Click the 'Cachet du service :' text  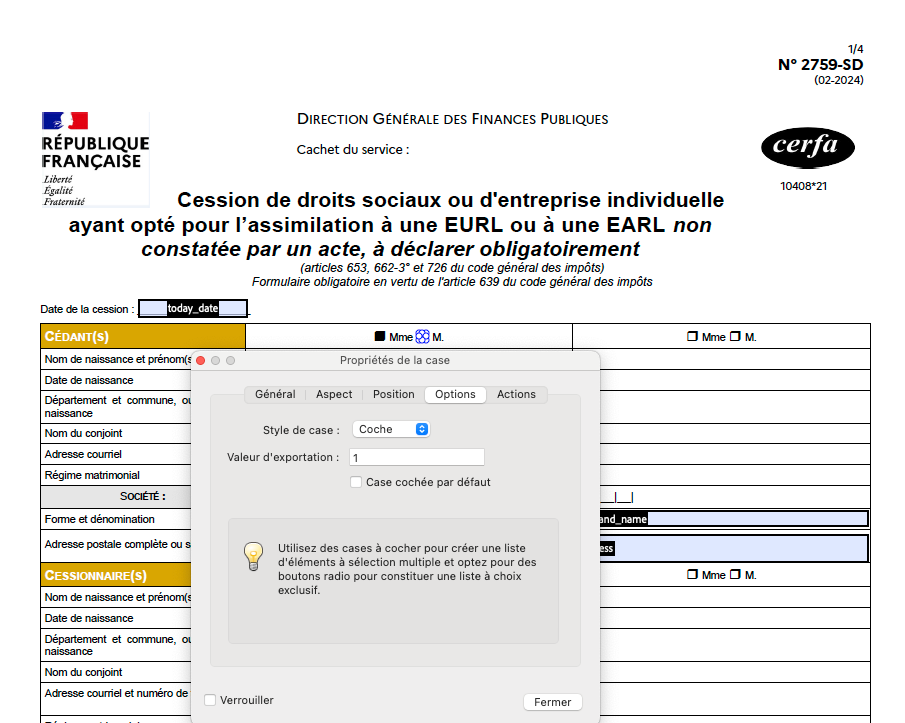click(353, 150)
